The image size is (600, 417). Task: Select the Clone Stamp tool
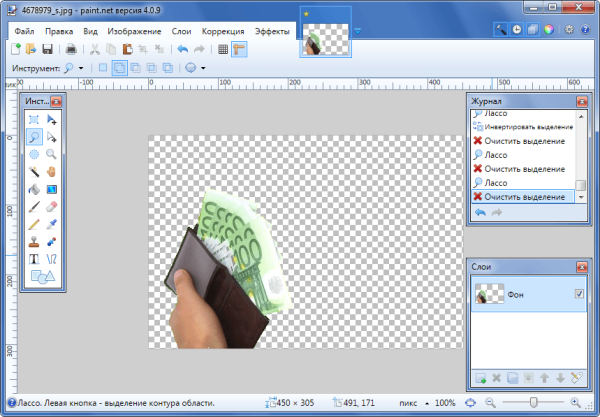tap(34, 241)
